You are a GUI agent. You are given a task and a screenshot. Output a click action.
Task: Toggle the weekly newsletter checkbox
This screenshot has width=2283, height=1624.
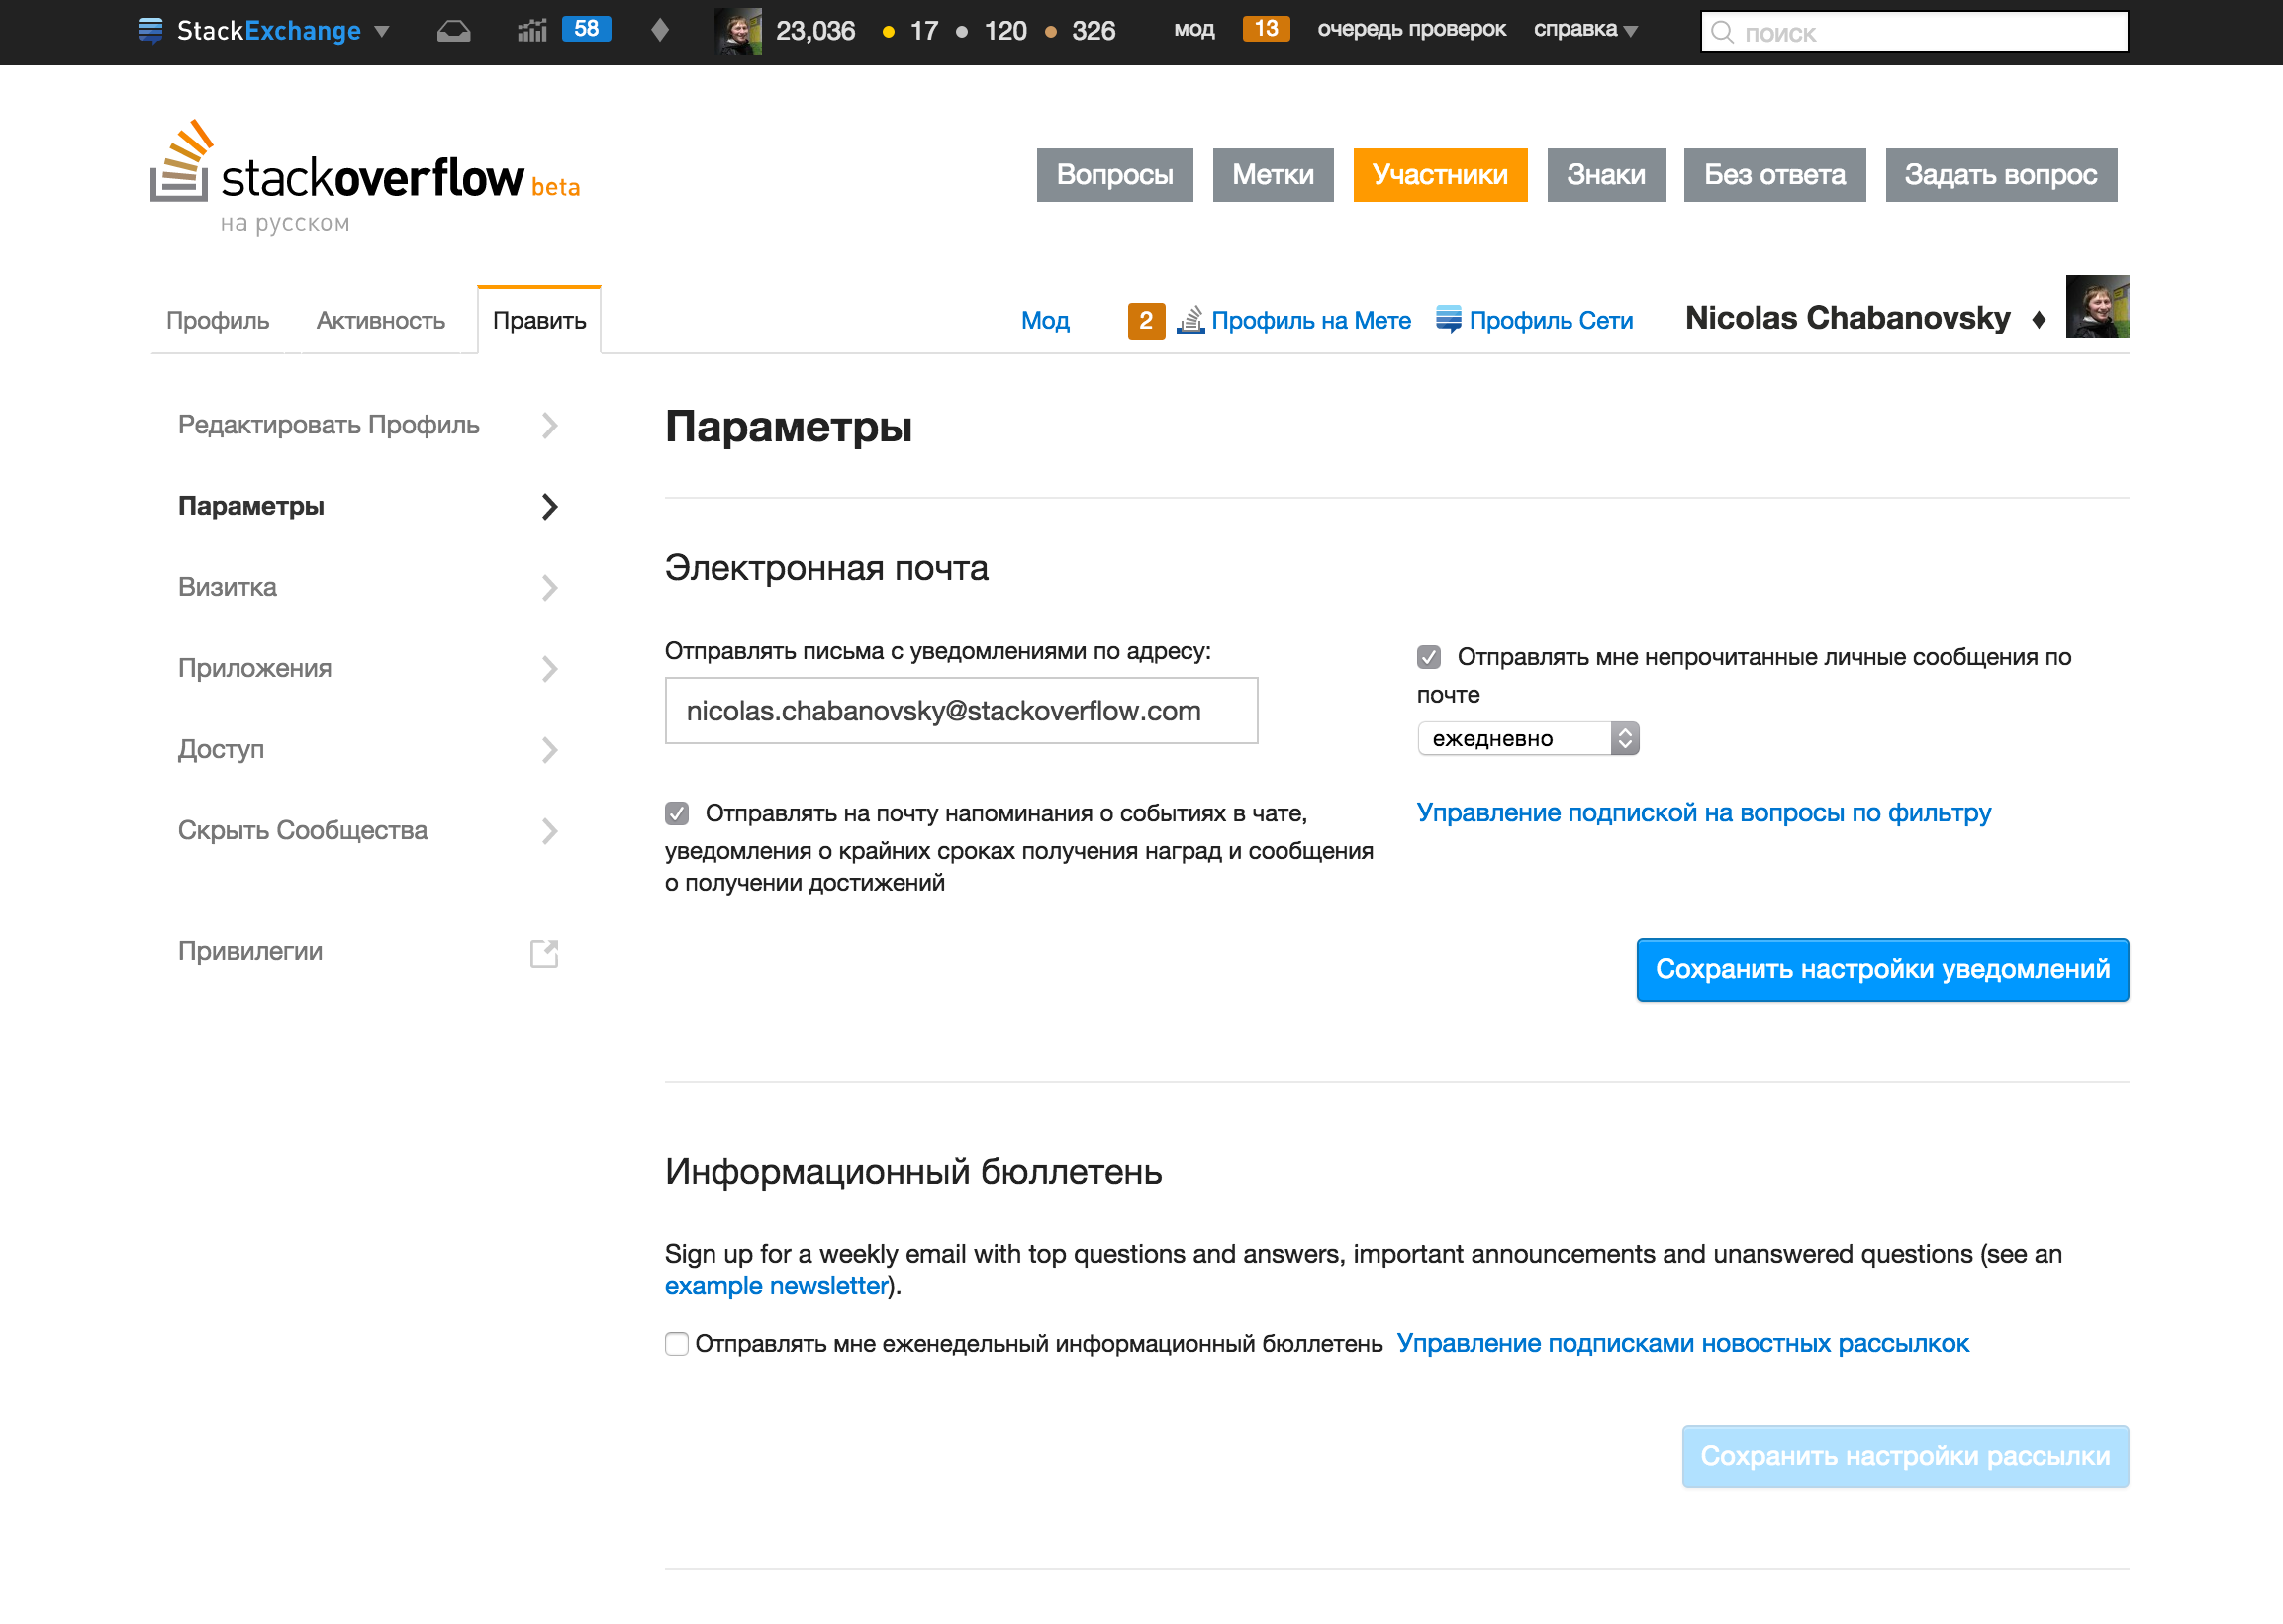click(x=677, y=1343)
